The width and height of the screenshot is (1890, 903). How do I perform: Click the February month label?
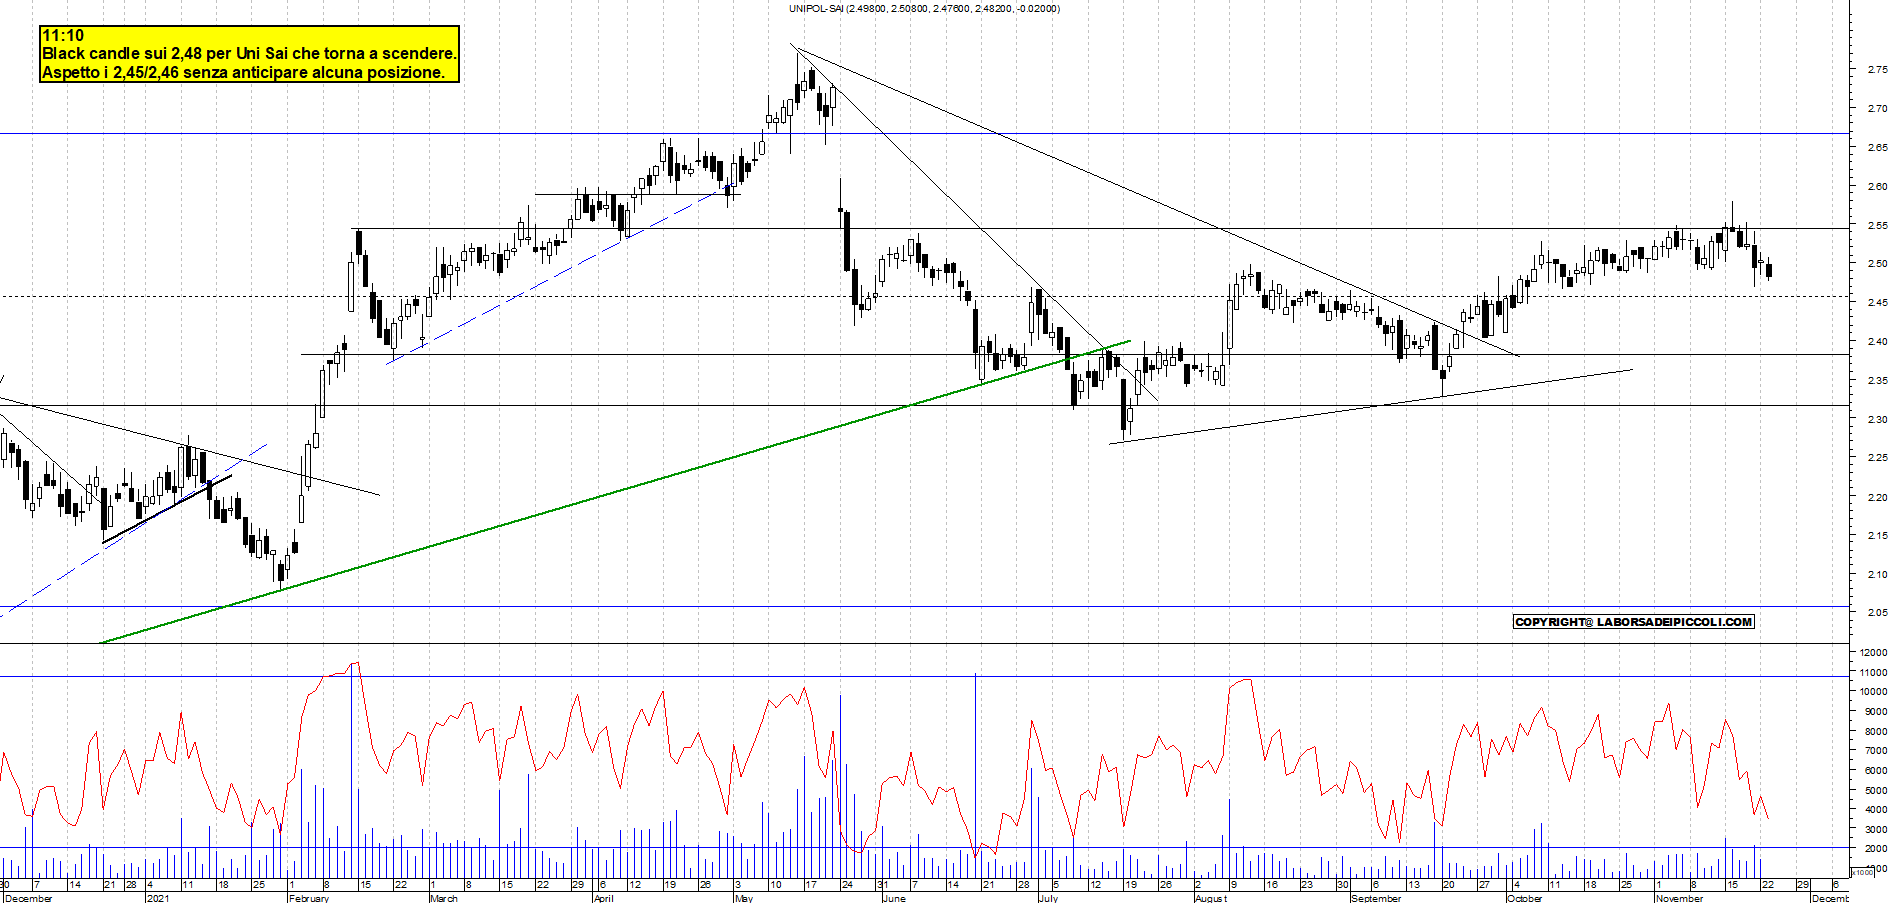[308, 898]
